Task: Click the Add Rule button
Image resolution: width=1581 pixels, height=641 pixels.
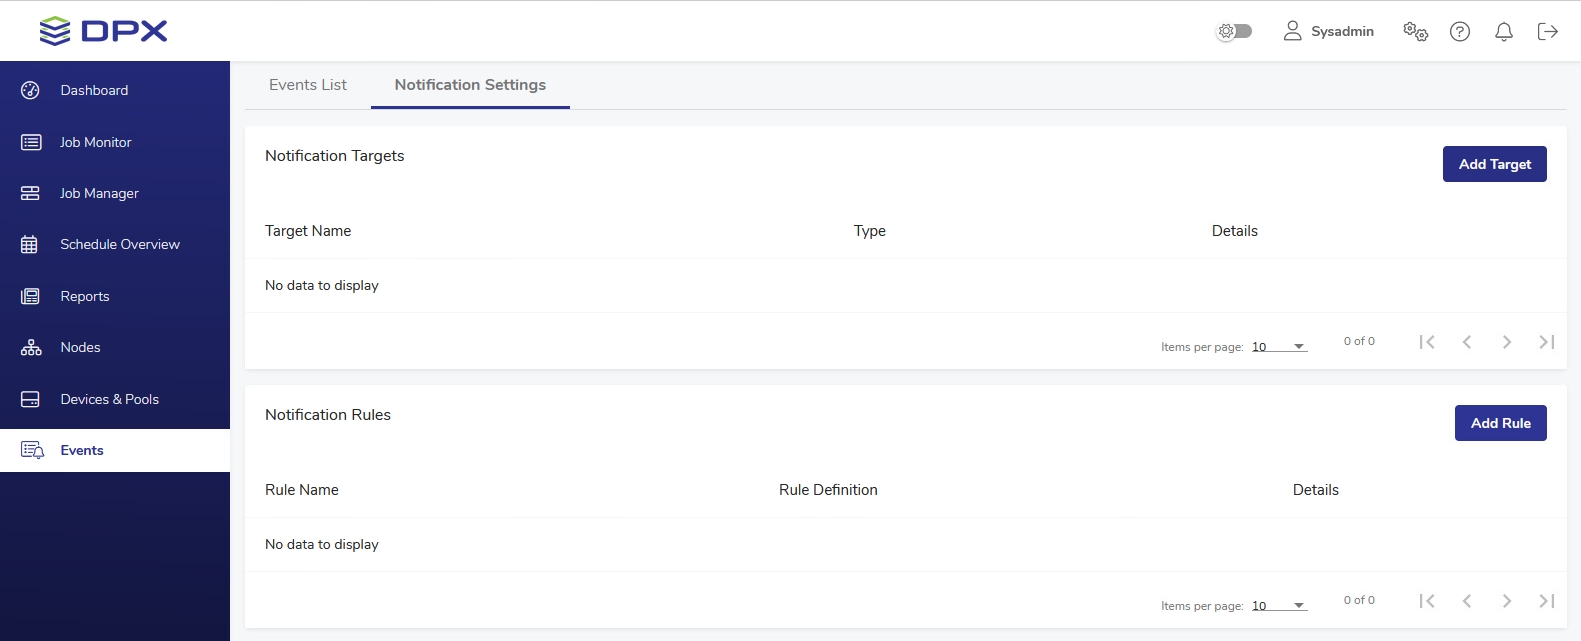Action: tap(1500, 423)
